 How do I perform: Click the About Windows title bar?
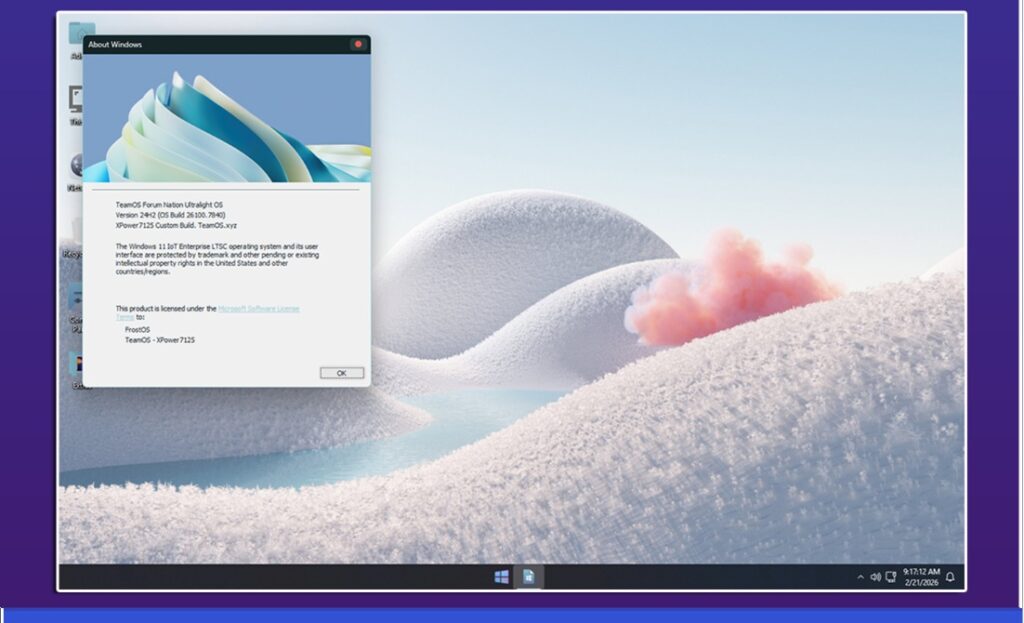pyautogui.click(x=200, y=44)
